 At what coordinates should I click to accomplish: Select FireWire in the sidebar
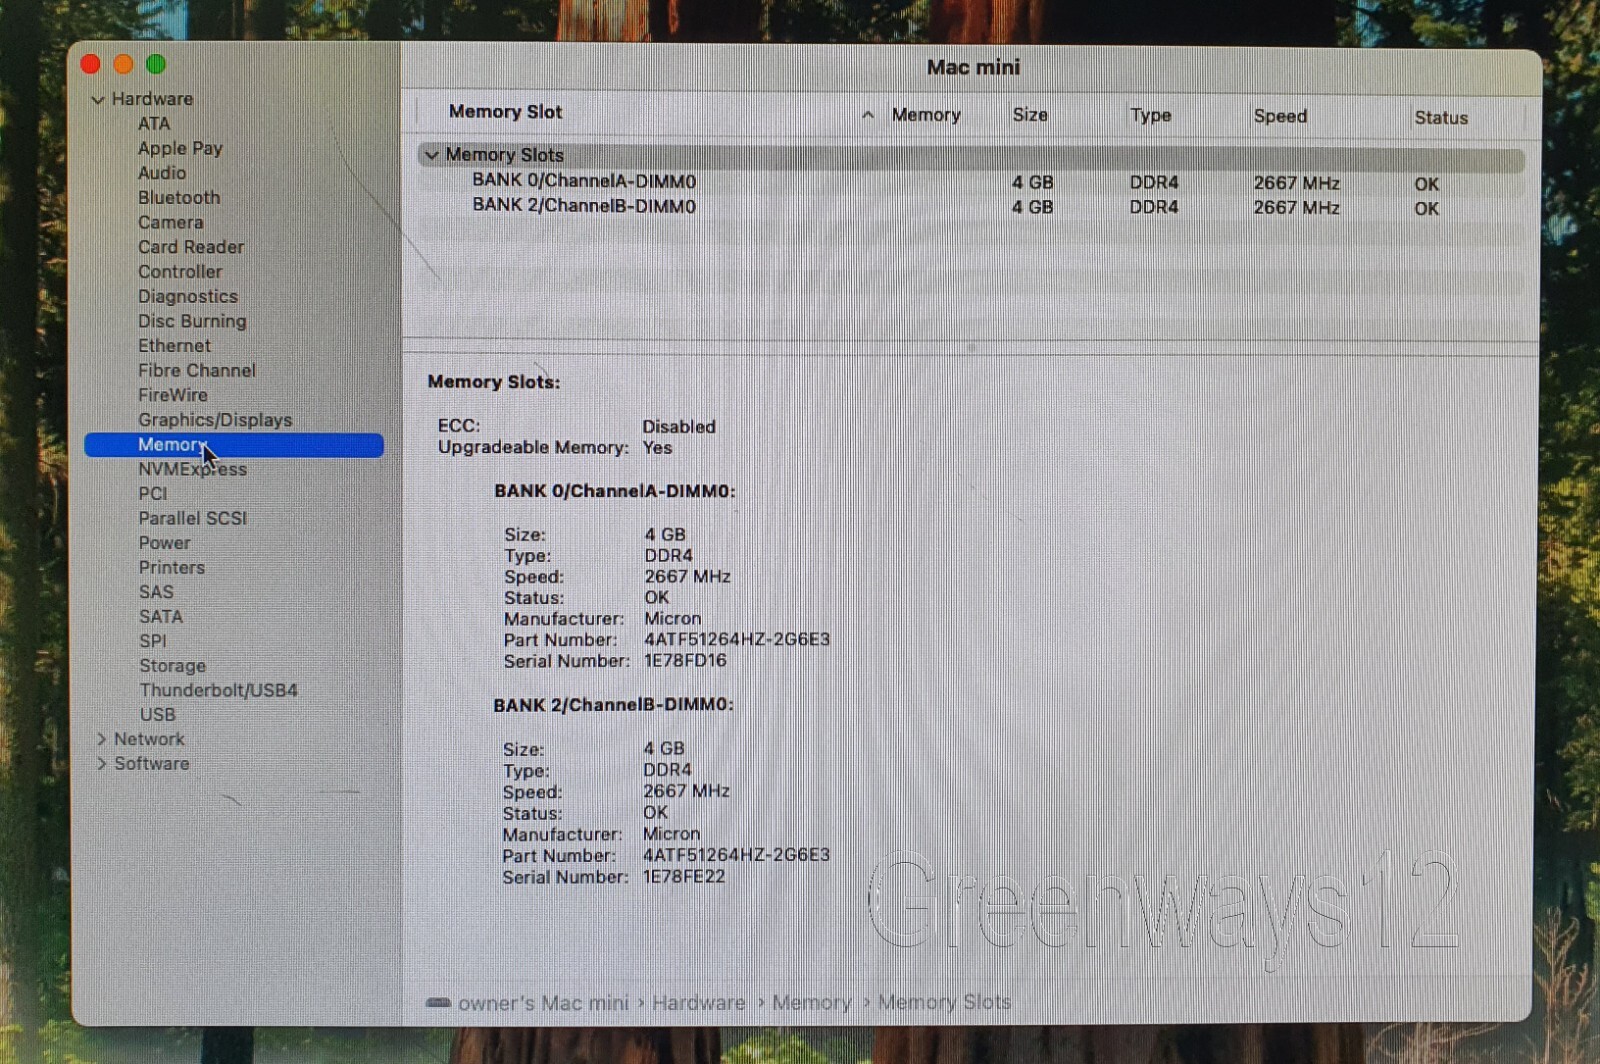[173, 395]
